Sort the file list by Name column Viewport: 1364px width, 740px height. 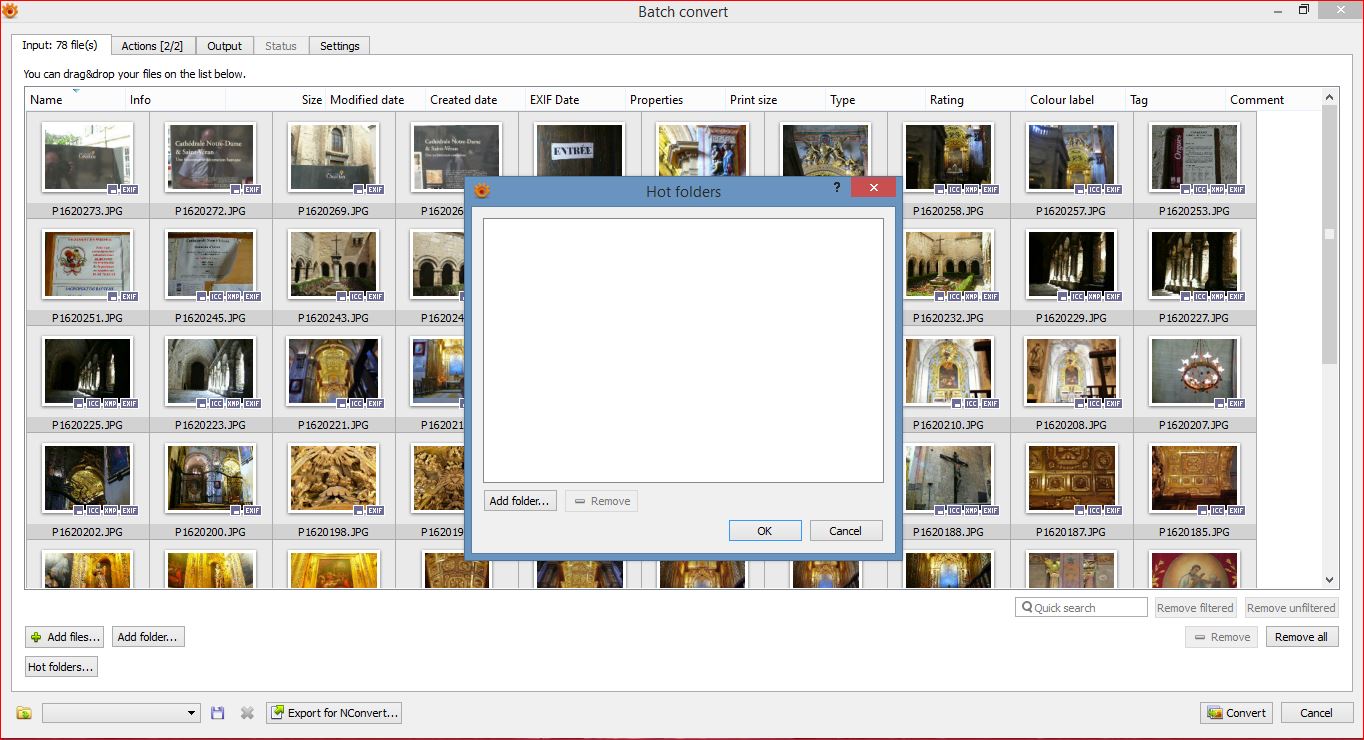(x=75, y=100)
